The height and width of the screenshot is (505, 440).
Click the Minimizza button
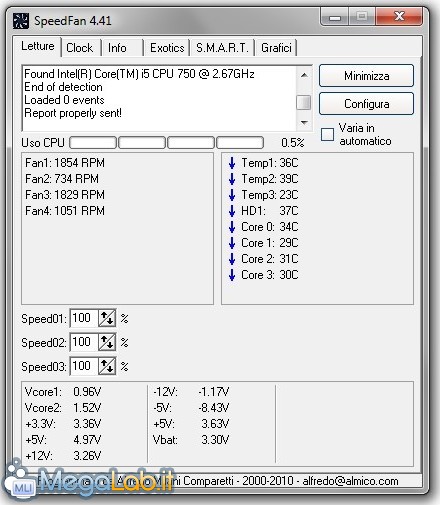(x=366, y=76)
